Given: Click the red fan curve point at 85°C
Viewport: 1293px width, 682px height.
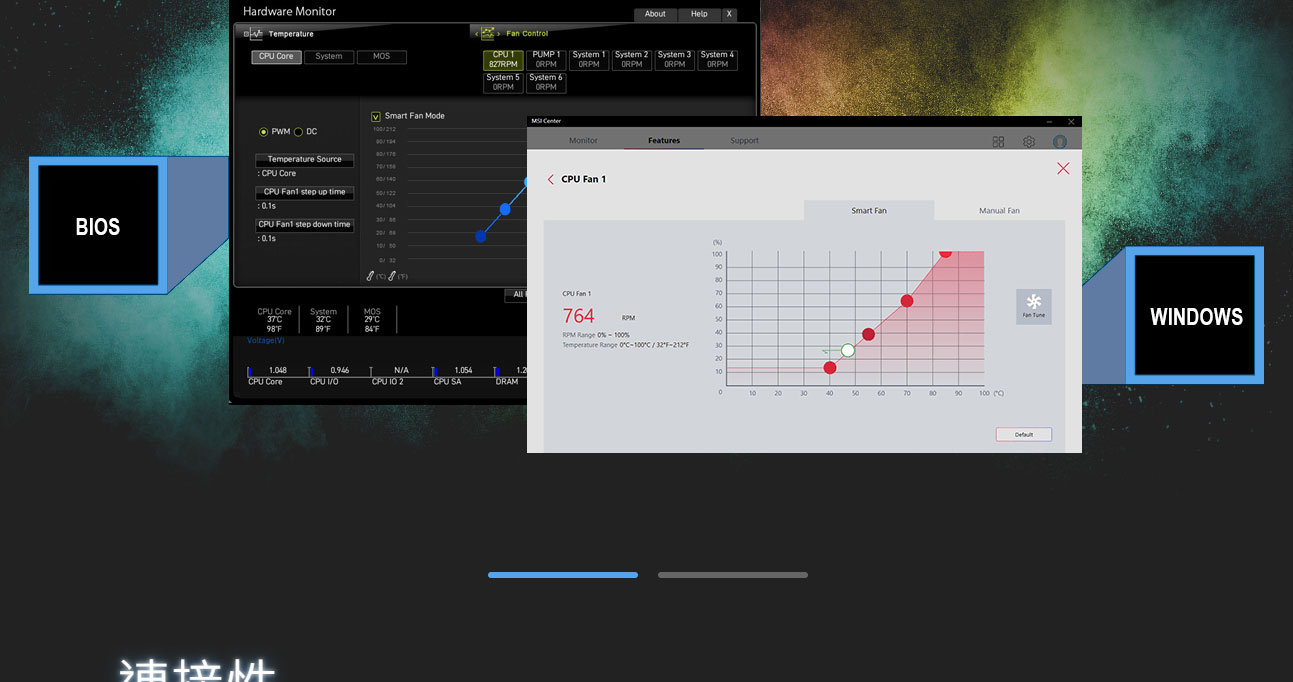Looking at the screenshot, I should pos(945,253).
